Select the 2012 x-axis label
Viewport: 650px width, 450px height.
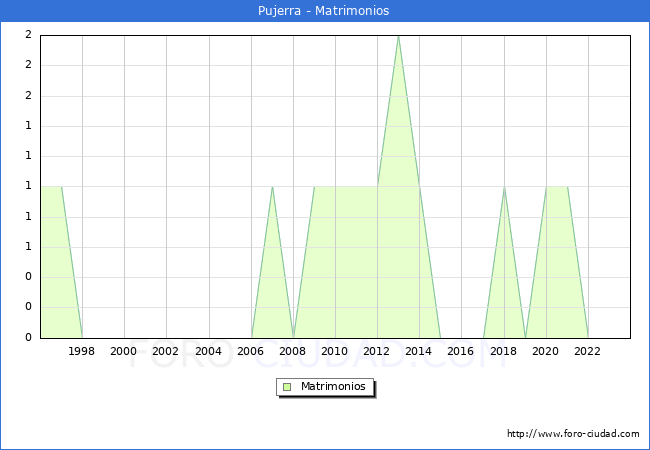click(x=377, y=351)
